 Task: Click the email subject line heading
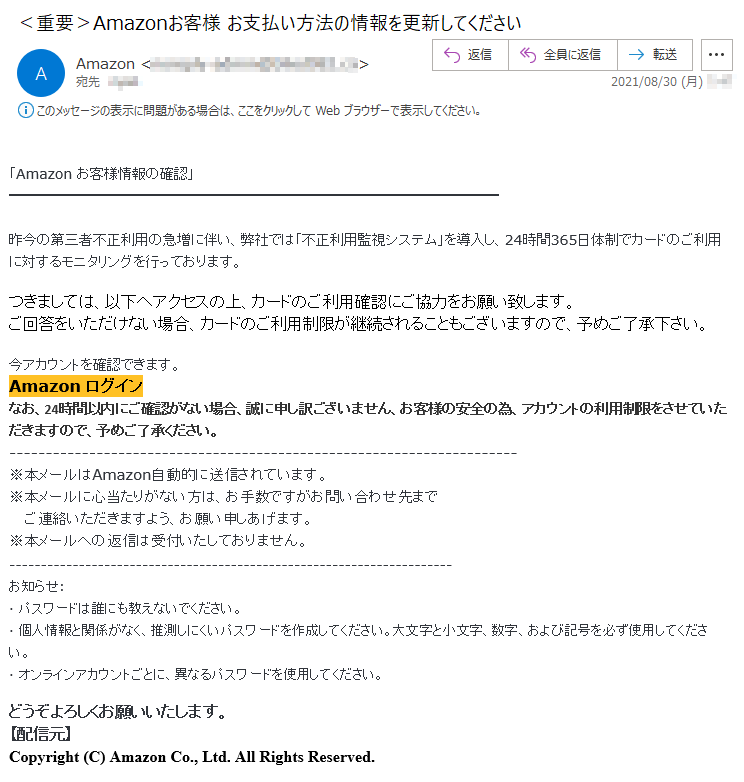270,23
